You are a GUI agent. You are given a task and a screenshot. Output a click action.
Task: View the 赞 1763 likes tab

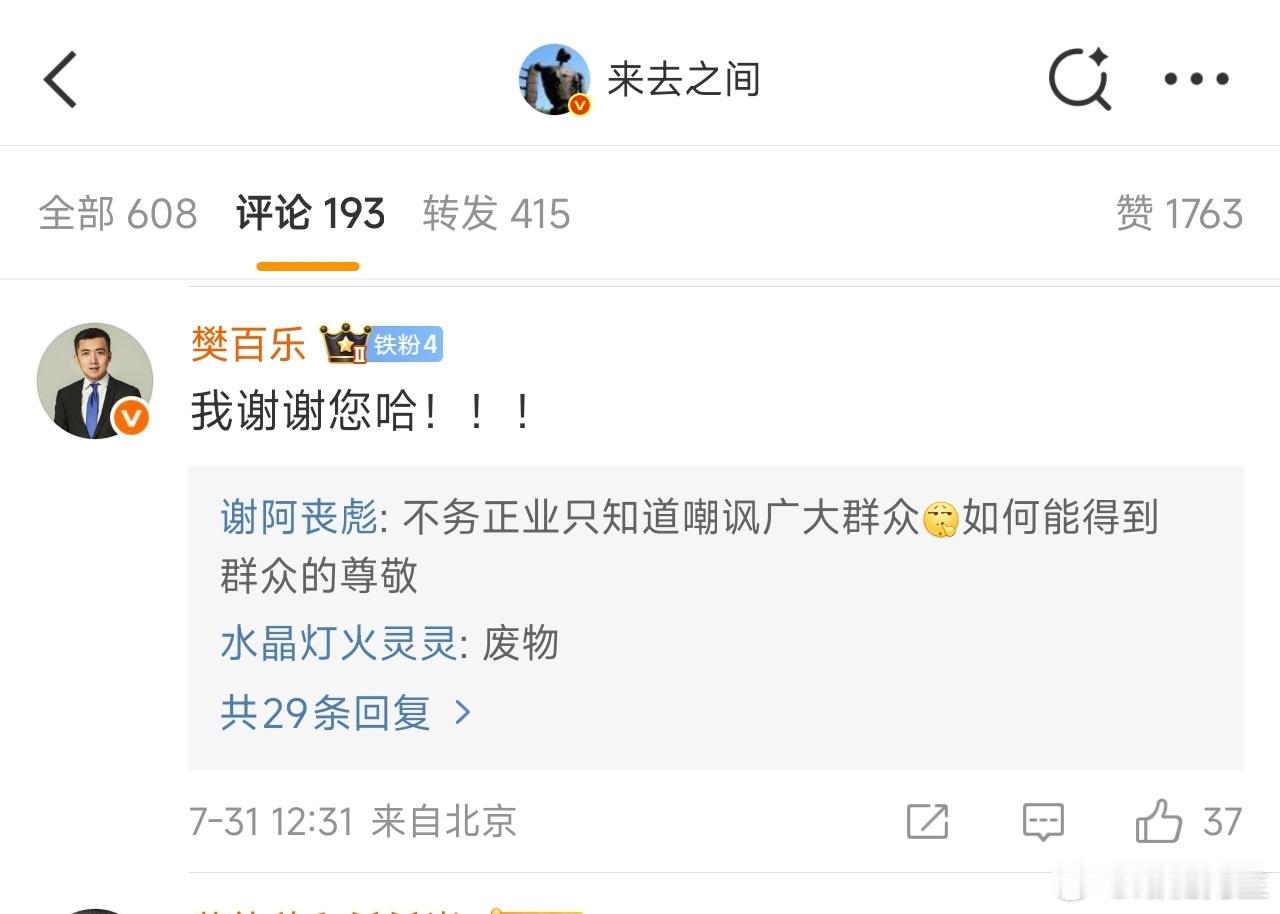tap(1179, 214)
